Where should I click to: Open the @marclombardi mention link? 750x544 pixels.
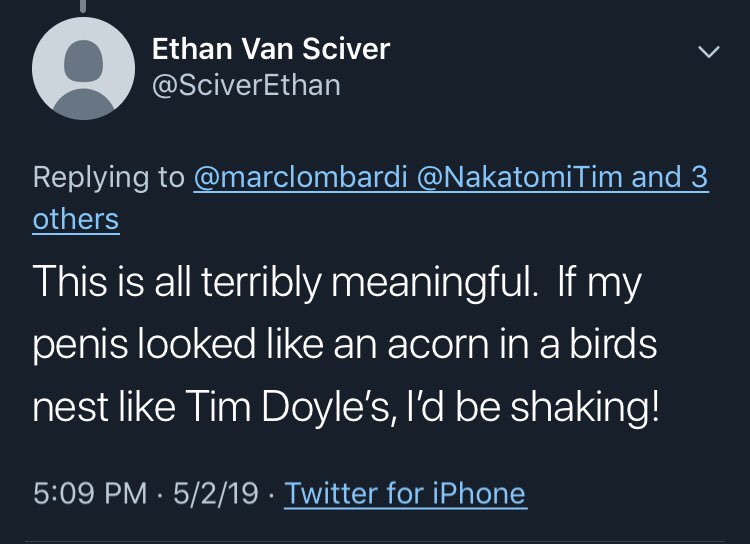(301, 177)
